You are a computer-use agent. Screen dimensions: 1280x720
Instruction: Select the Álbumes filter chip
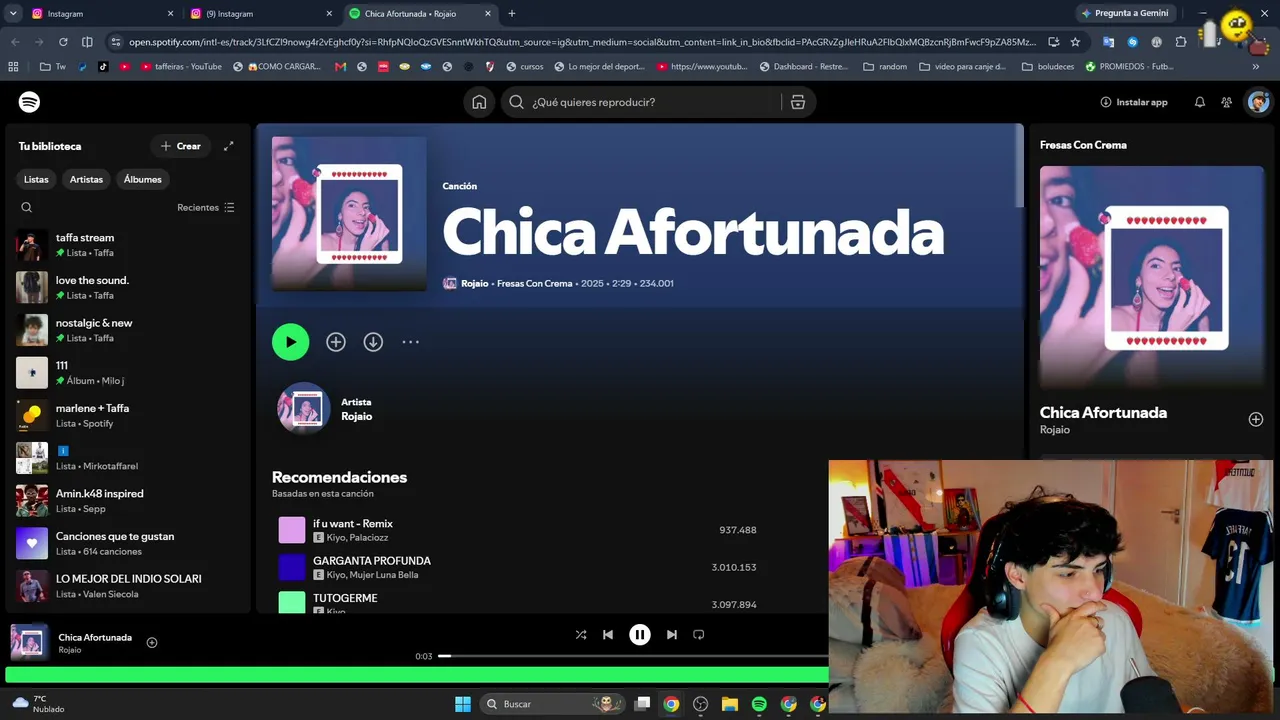coord(142,179)
